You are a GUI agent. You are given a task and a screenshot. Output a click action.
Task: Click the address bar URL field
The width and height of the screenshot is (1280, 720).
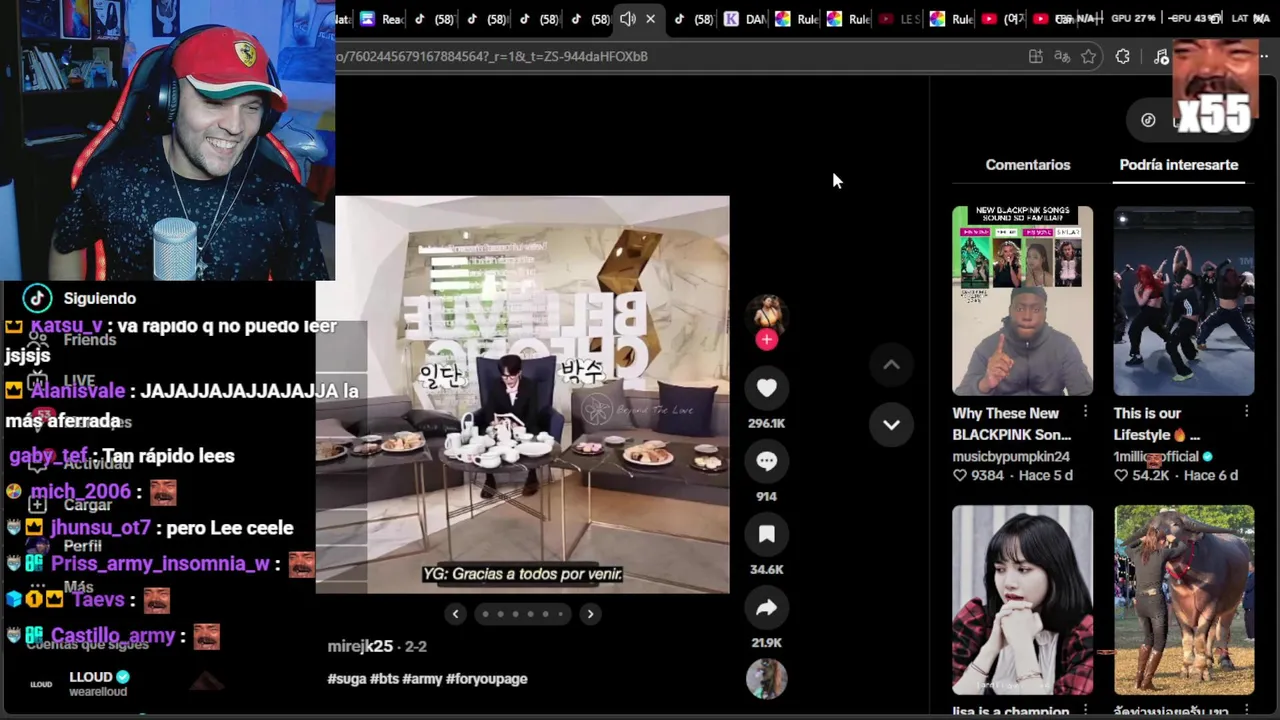pyautogui.click(x=680, y=57)
